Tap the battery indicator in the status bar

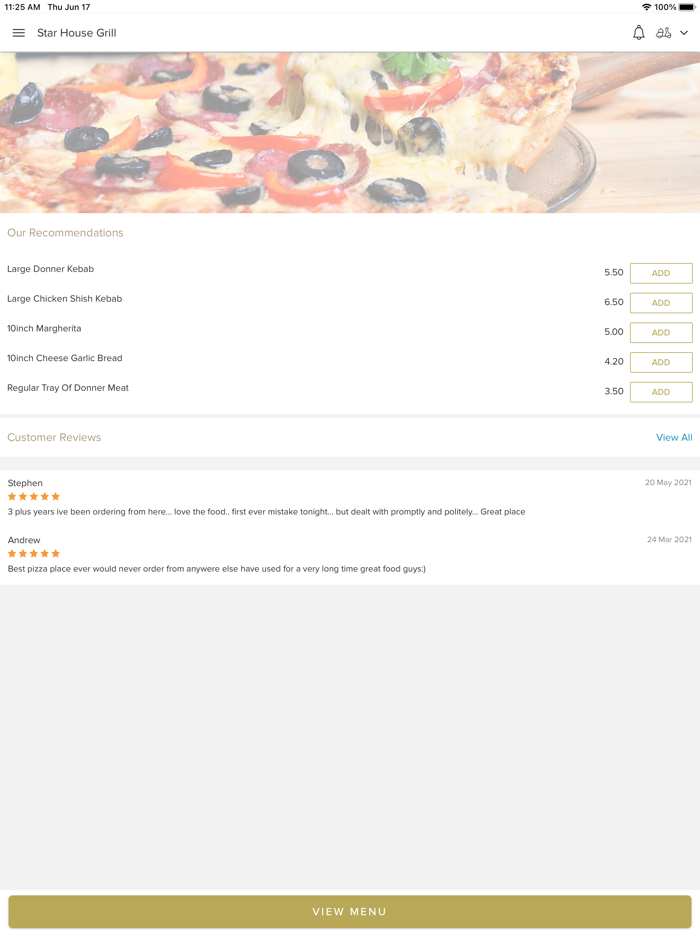(x=685, y=6)
